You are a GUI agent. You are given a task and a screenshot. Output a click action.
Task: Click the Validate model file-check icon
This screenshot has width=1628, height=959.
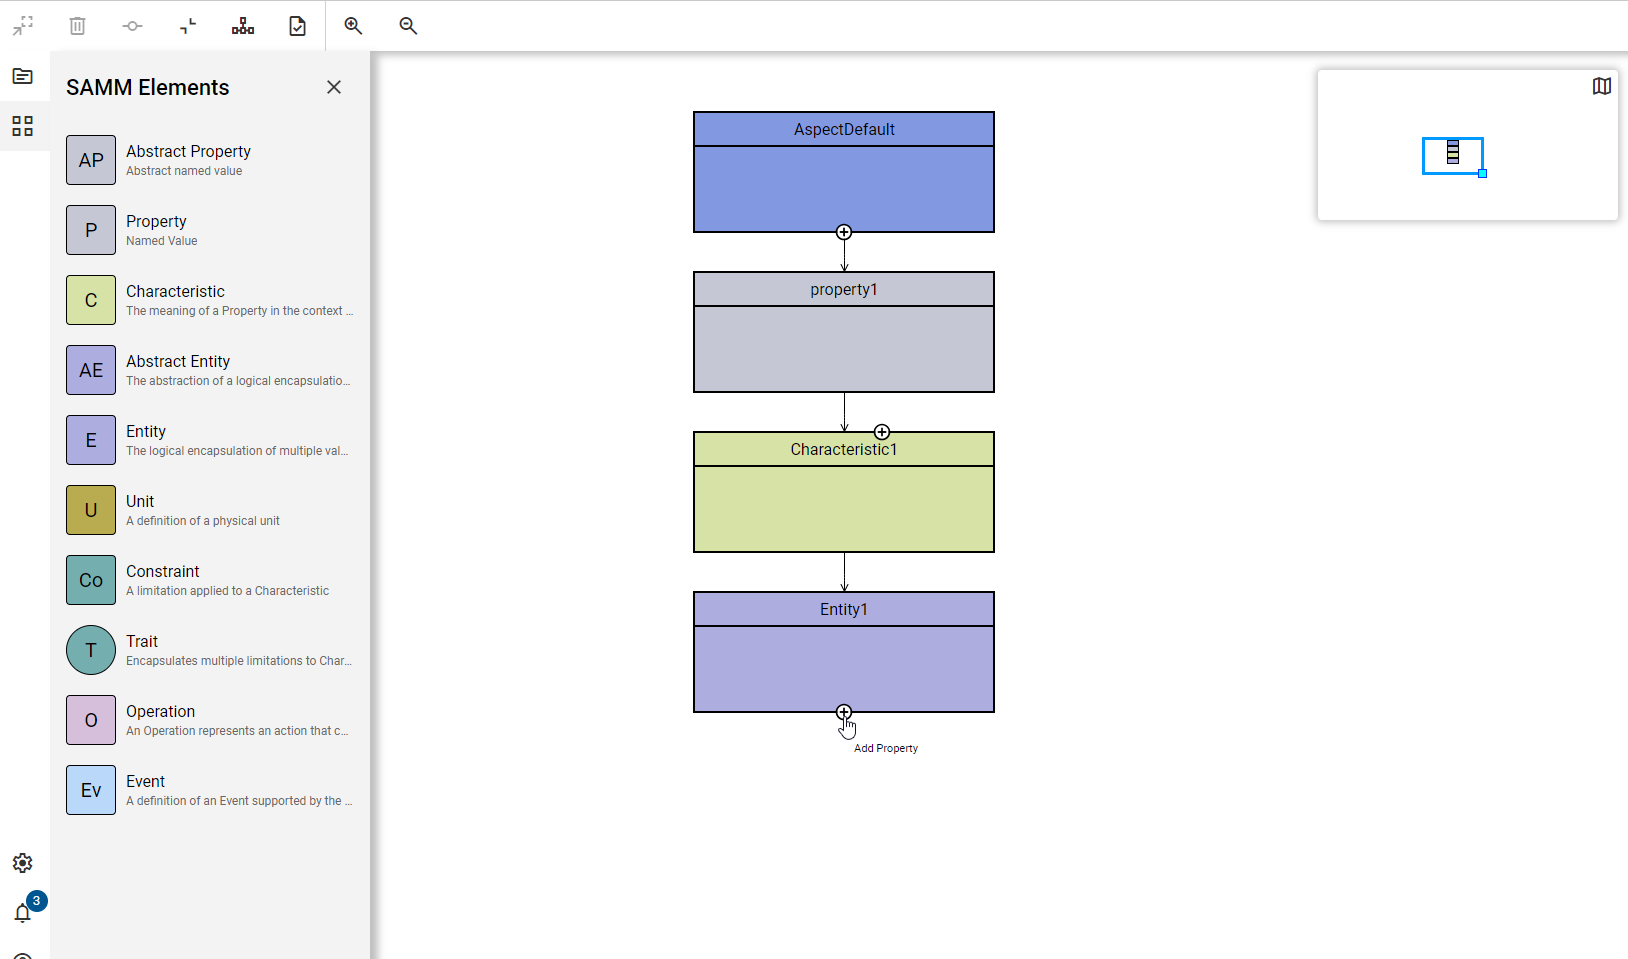[x=298, y=26]
